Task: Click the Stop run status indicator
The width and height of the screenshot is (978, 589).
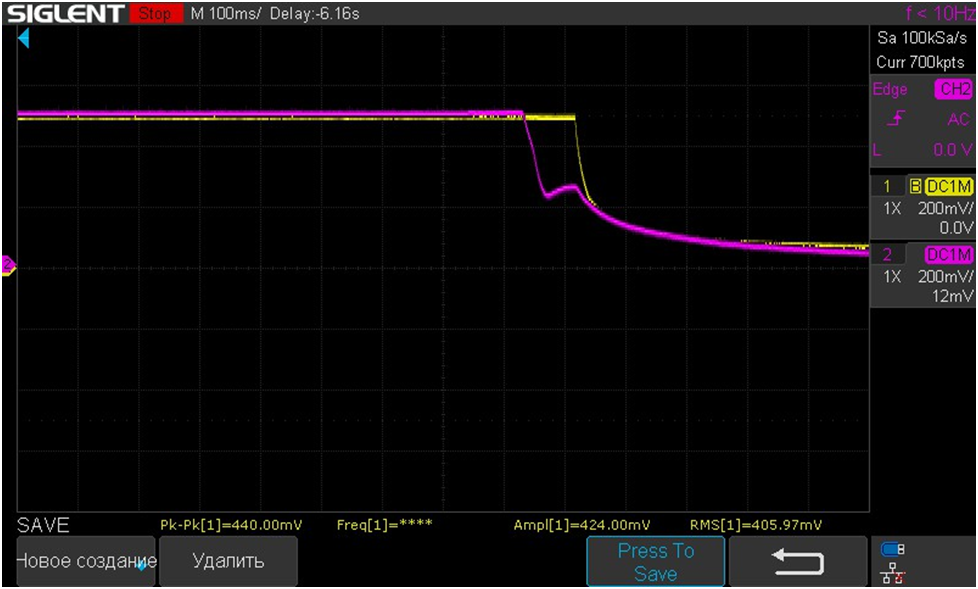Action: pyautogui.click(x=157, y=13)
